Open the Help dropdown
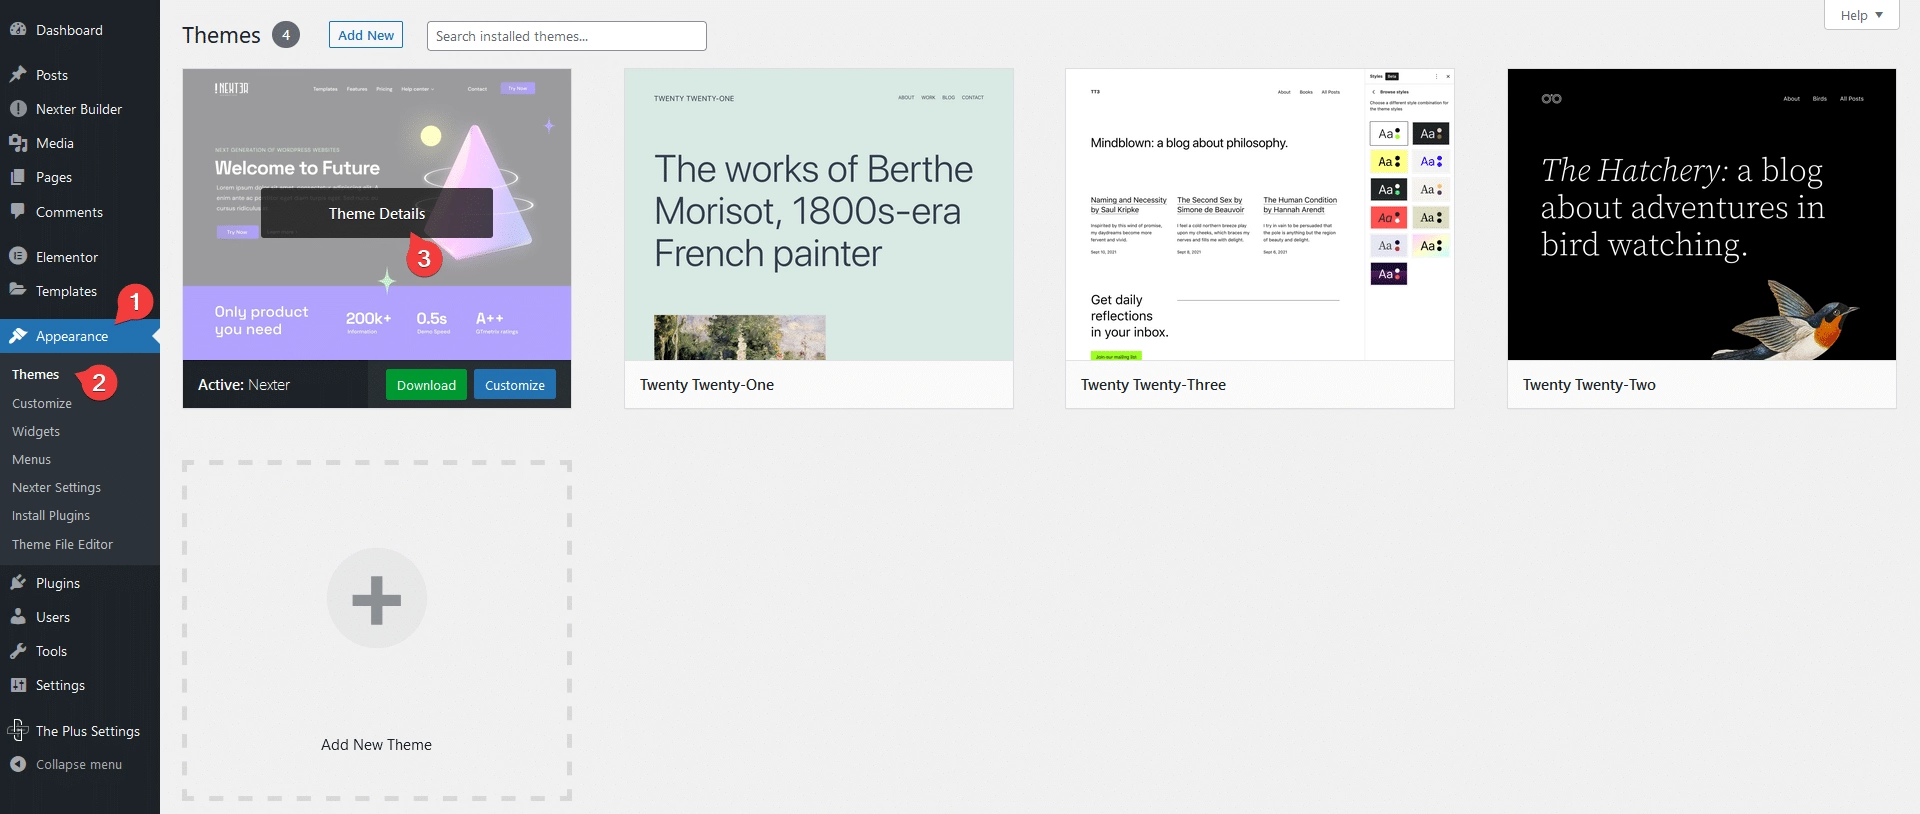Screen dimensions: 1920x814 tap(1861, 15)
